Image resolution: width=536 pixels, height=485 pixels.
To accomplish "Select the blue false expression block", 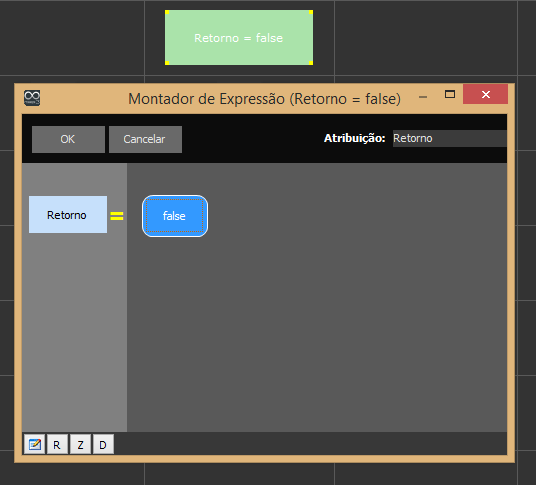I will [175, 216].
